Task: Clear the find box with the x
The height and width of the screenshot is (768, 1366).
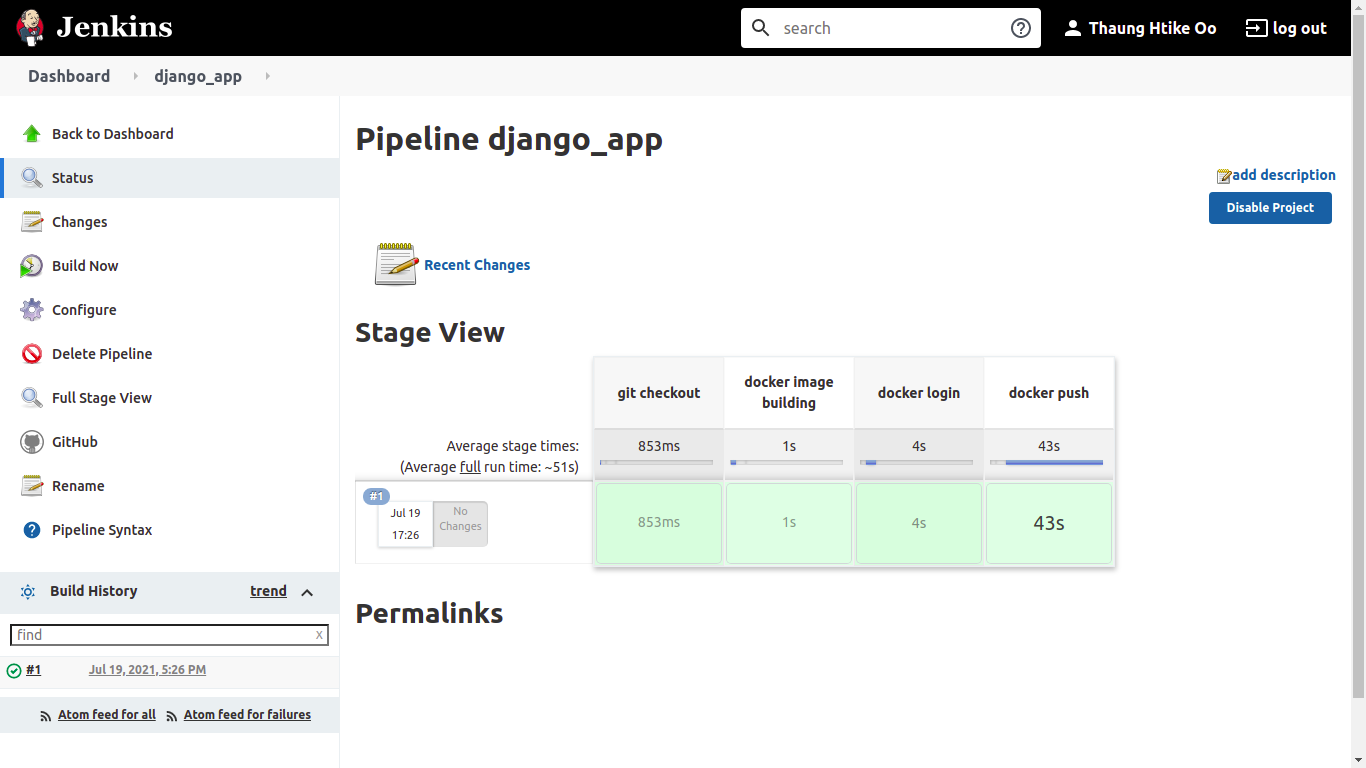Action: point(319,635)
